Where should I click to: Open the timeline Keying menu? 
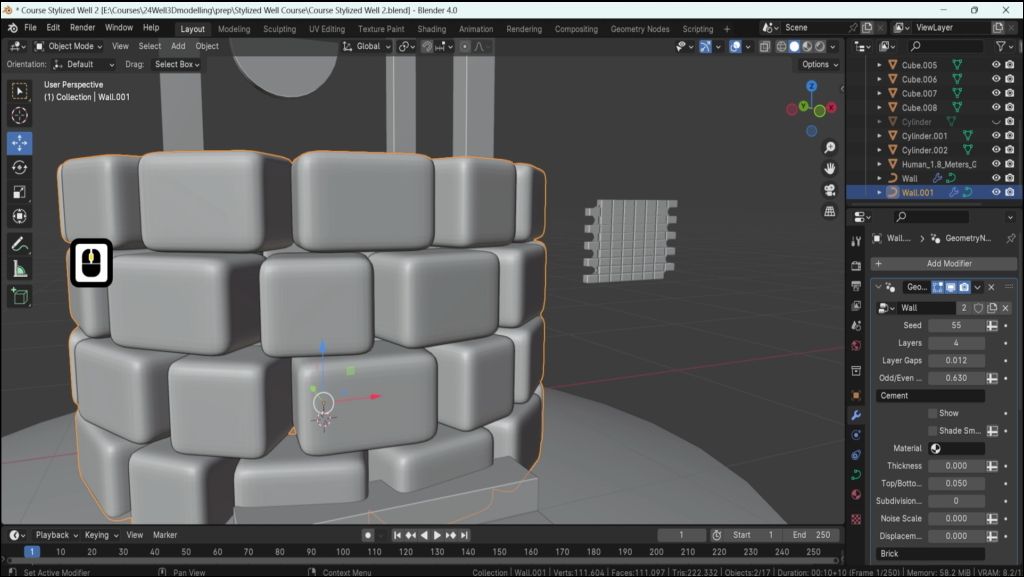click(x=101, y=535)
